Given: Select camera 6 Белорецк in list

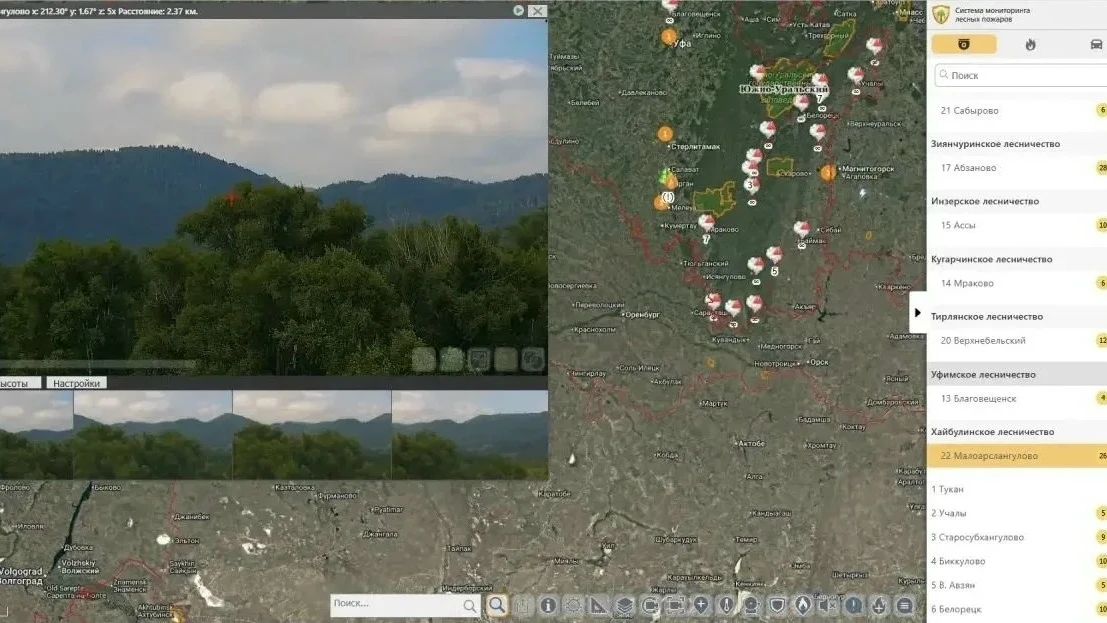Looking at the screenshot, I should (1017, 609).
